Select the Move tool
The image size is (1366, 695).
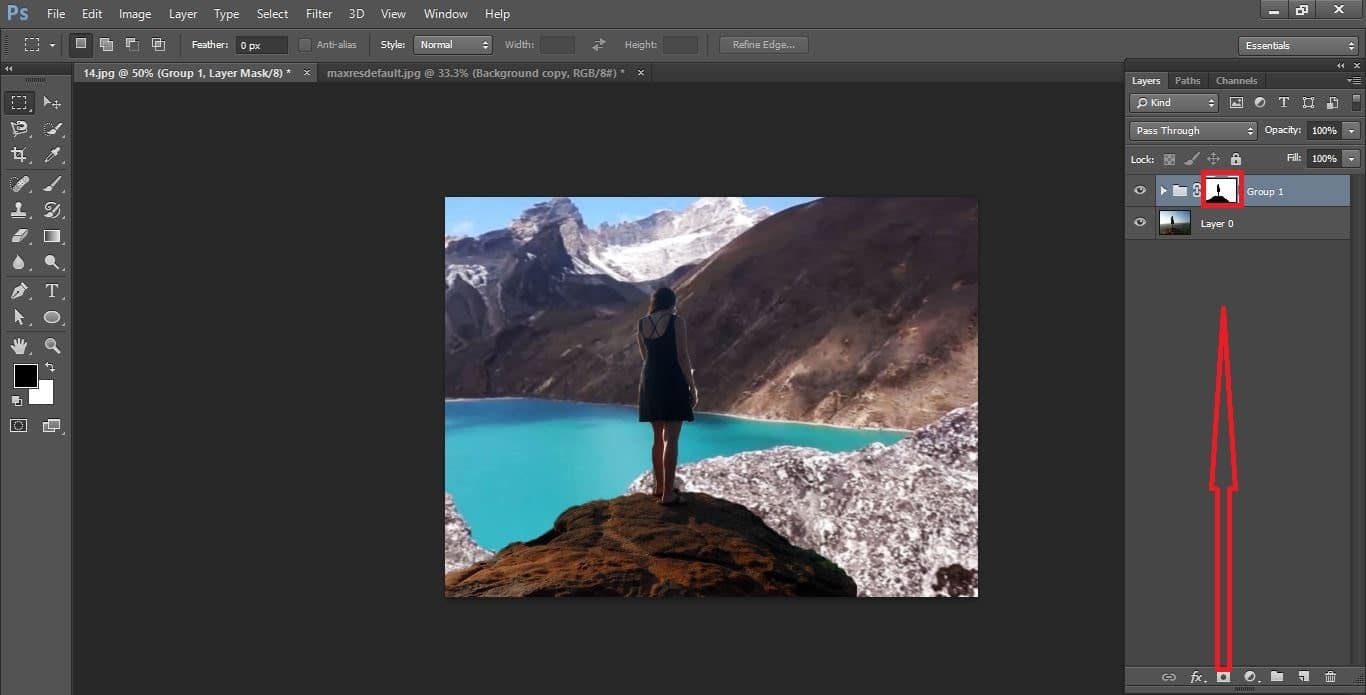tap(52, 102)
